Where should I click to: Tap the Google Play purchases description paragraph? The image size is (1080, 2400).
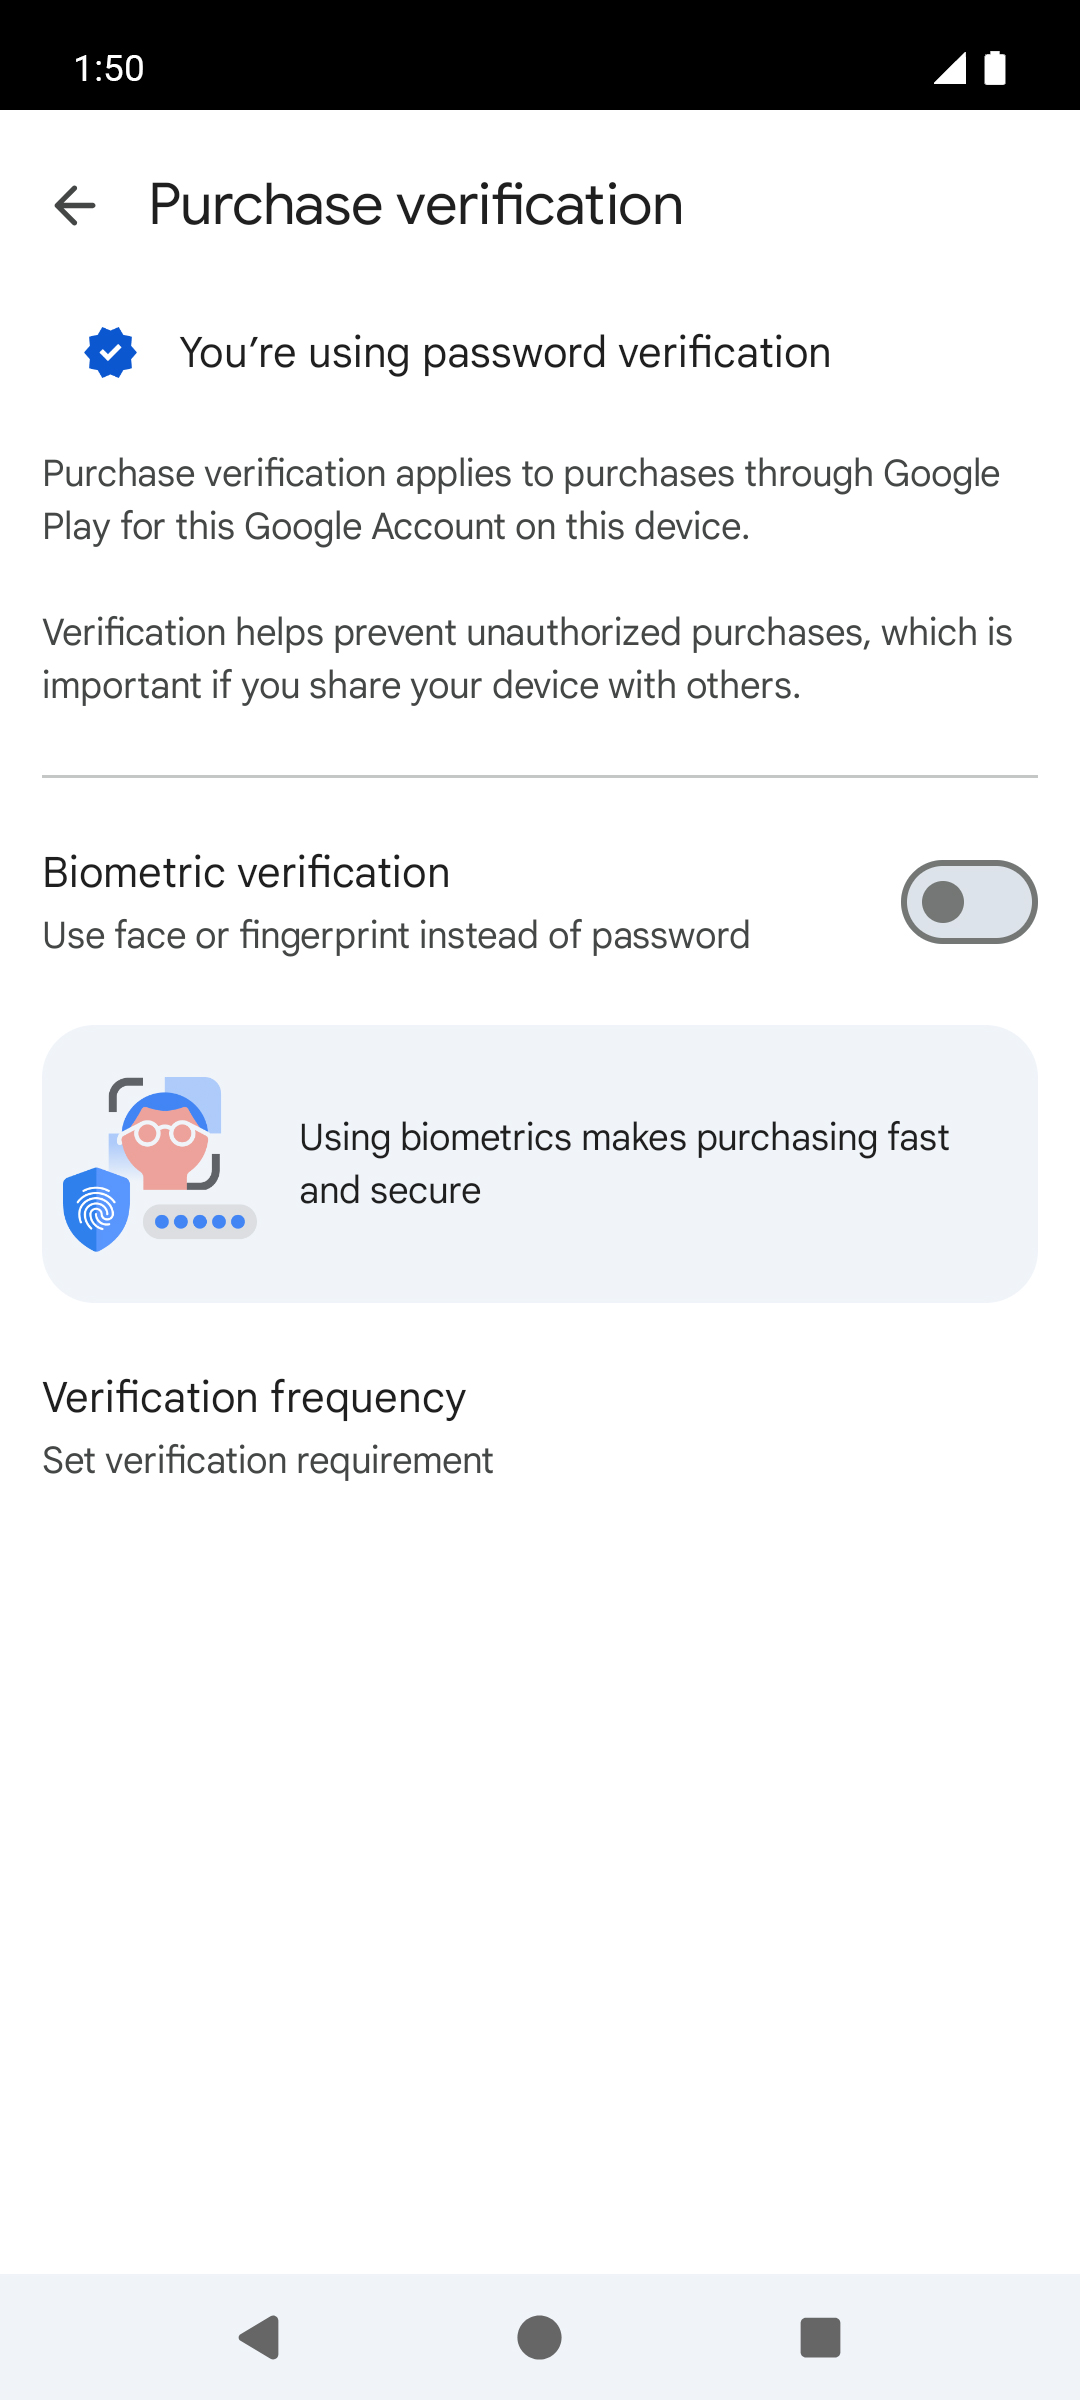click(x=521, y=500)
